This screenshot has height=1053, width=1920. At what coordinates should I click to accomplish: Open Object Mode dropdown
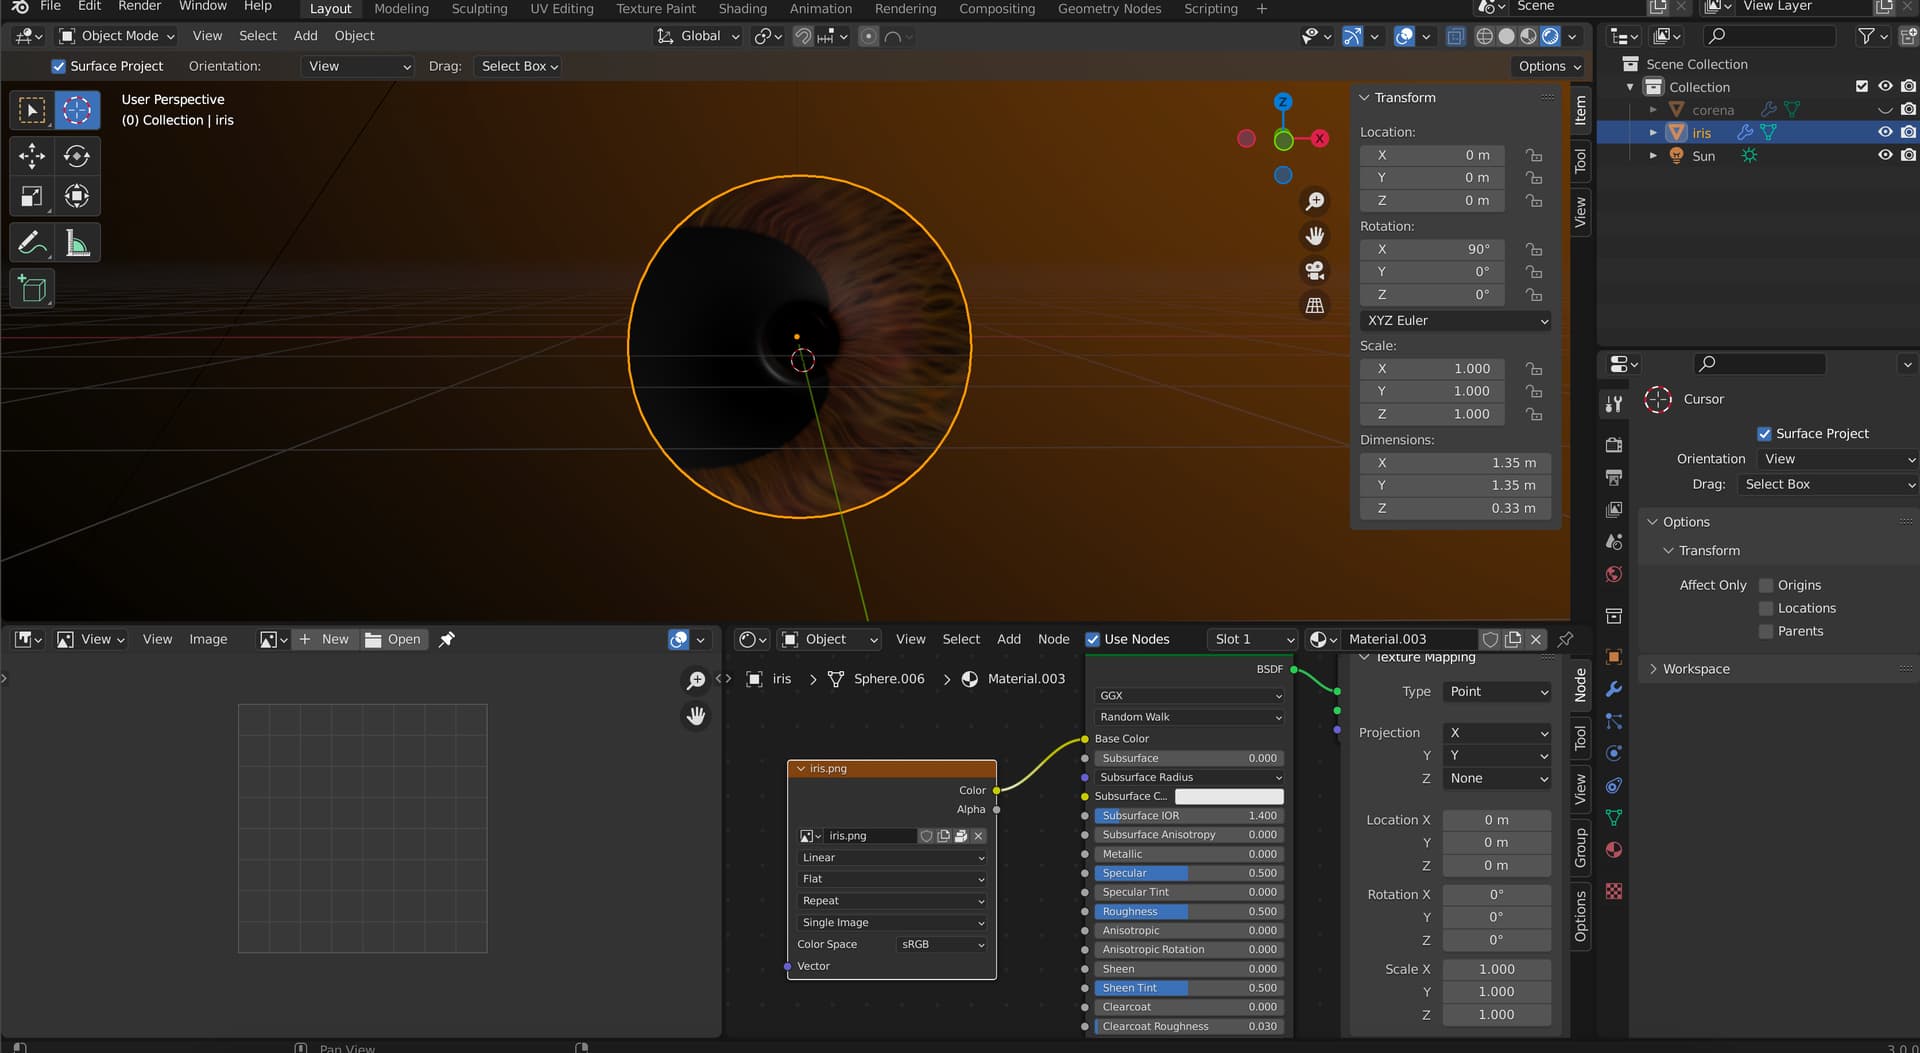(x=117, y=36)
